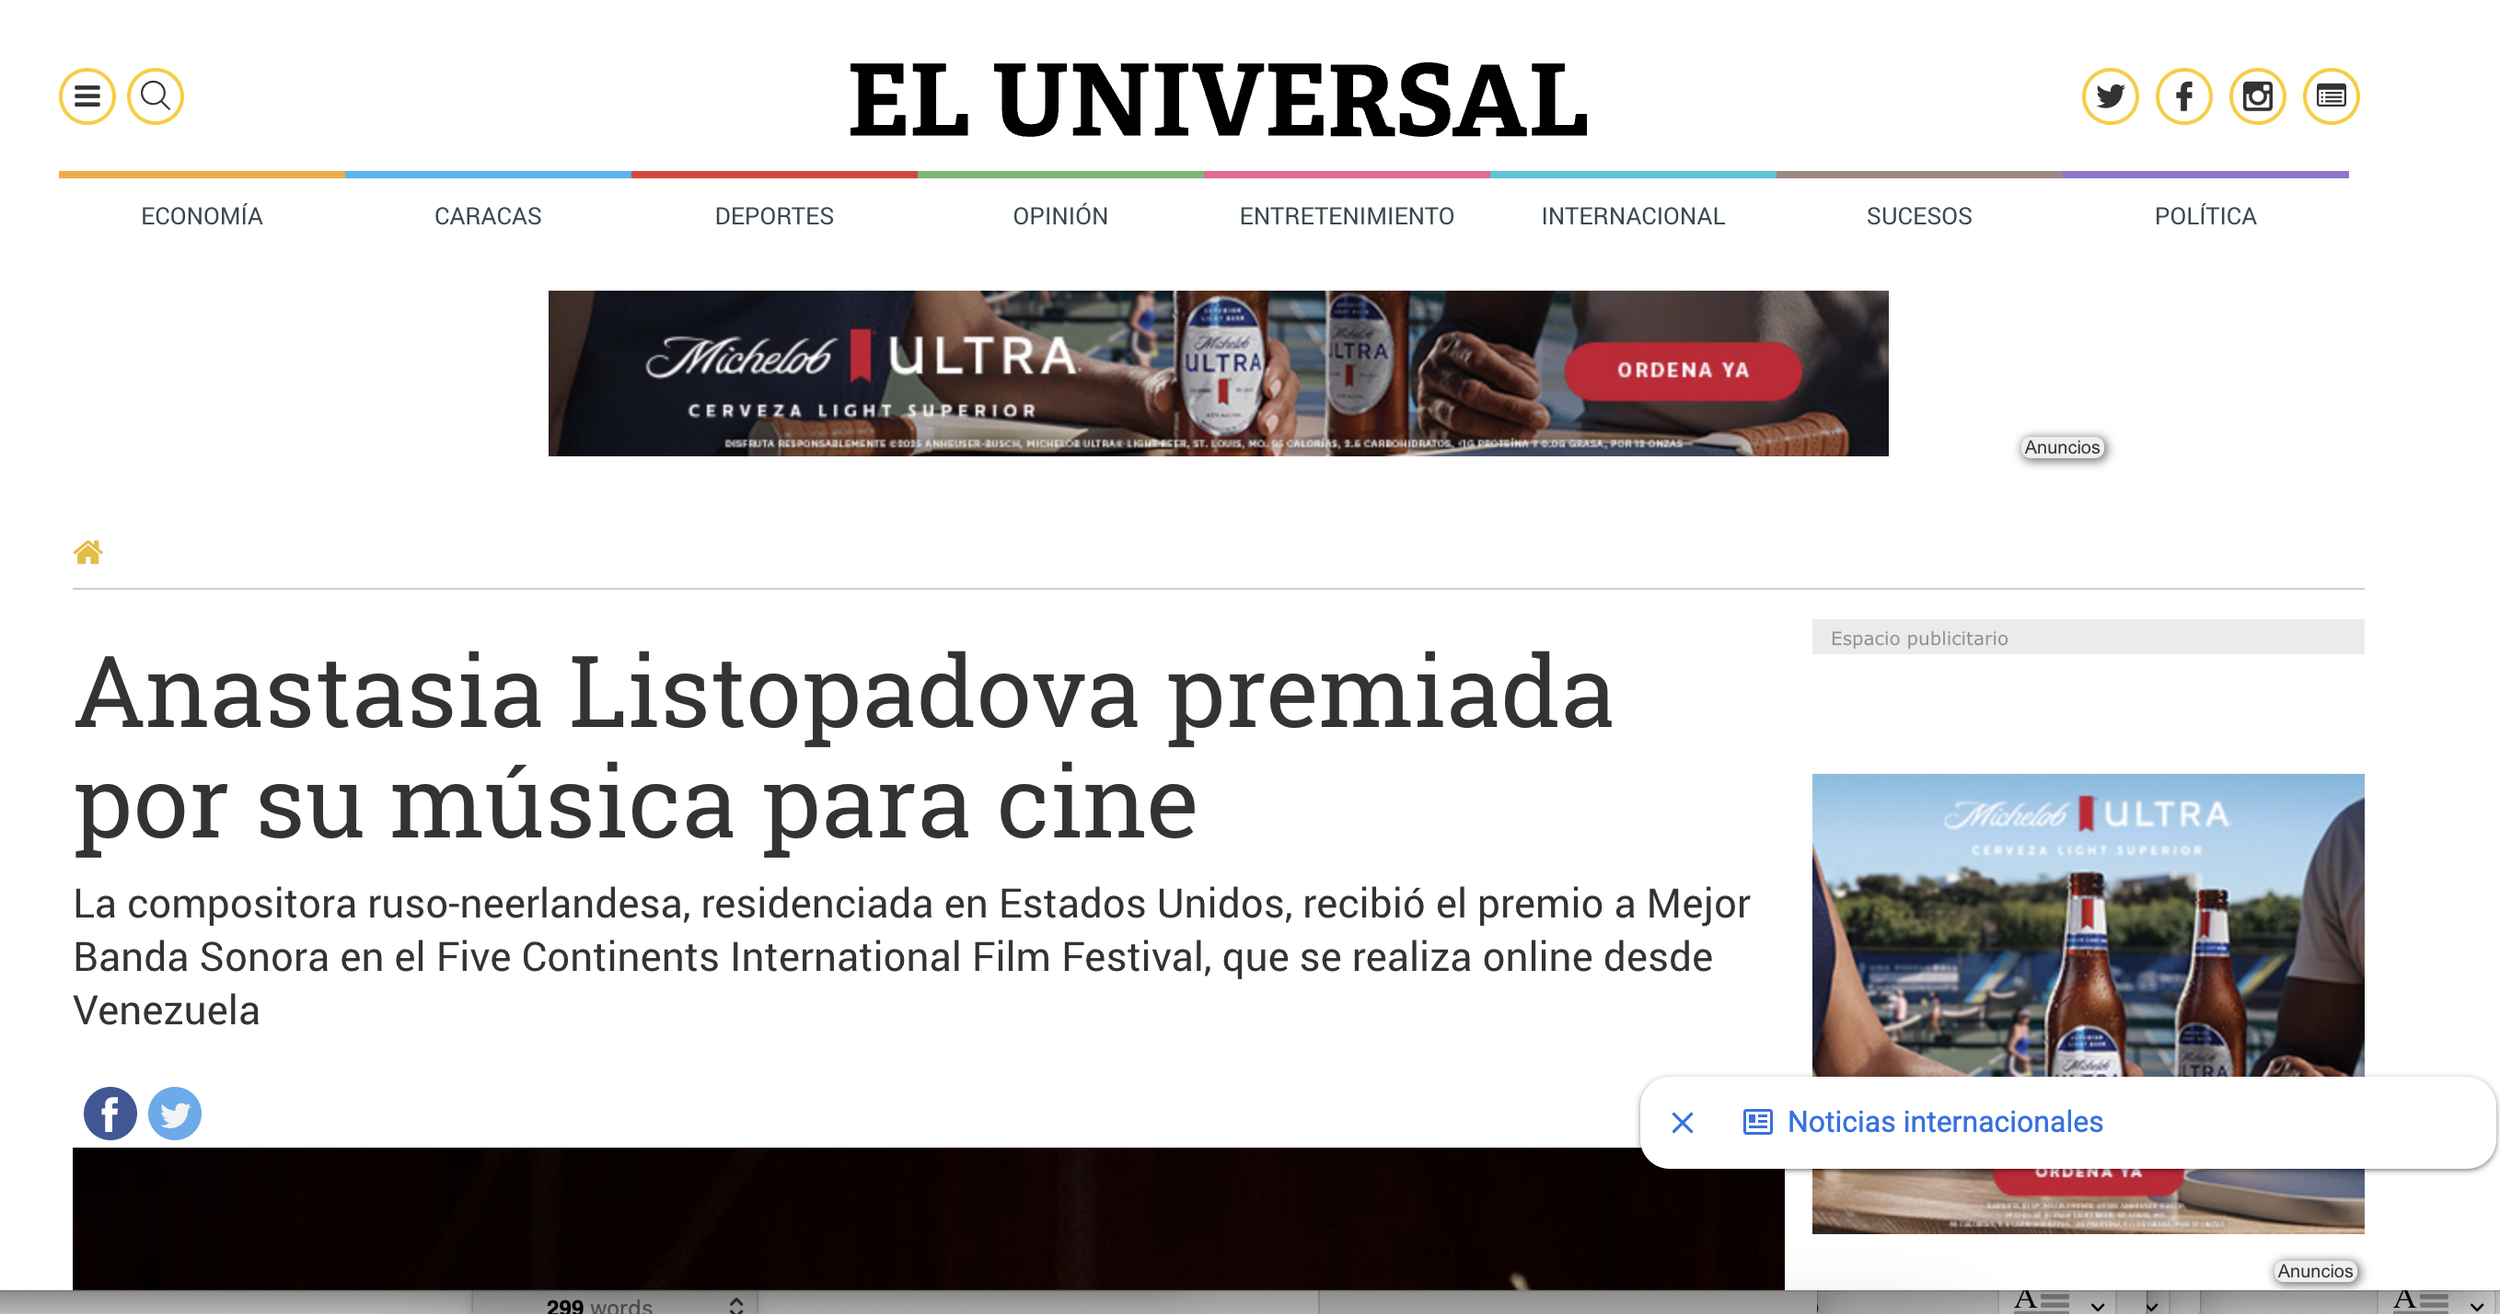Click the article's main image
The height and width of the screenshot is (1314, 2500).
coord(928,1218)
